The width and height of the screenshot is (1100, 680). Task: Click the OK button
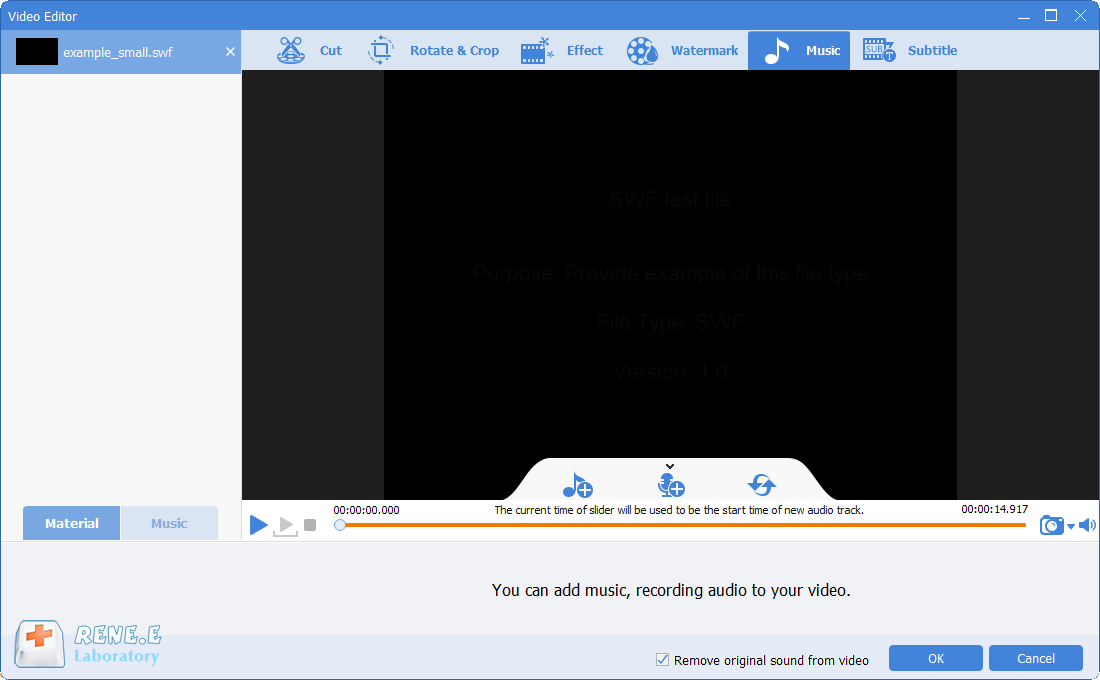coord(935,658)
